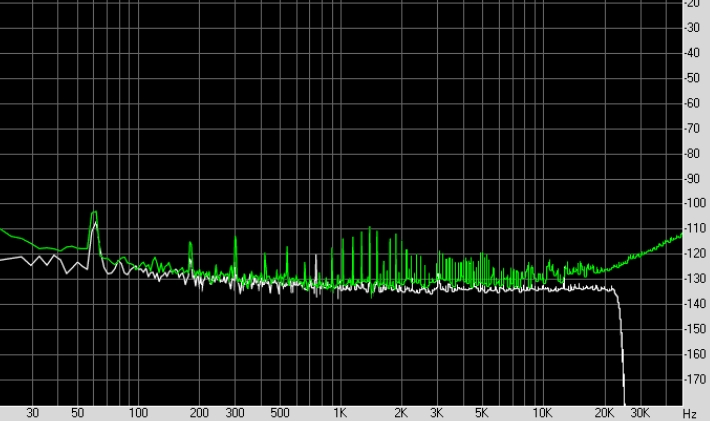Click the -170 dB level label

click(694, 379)
